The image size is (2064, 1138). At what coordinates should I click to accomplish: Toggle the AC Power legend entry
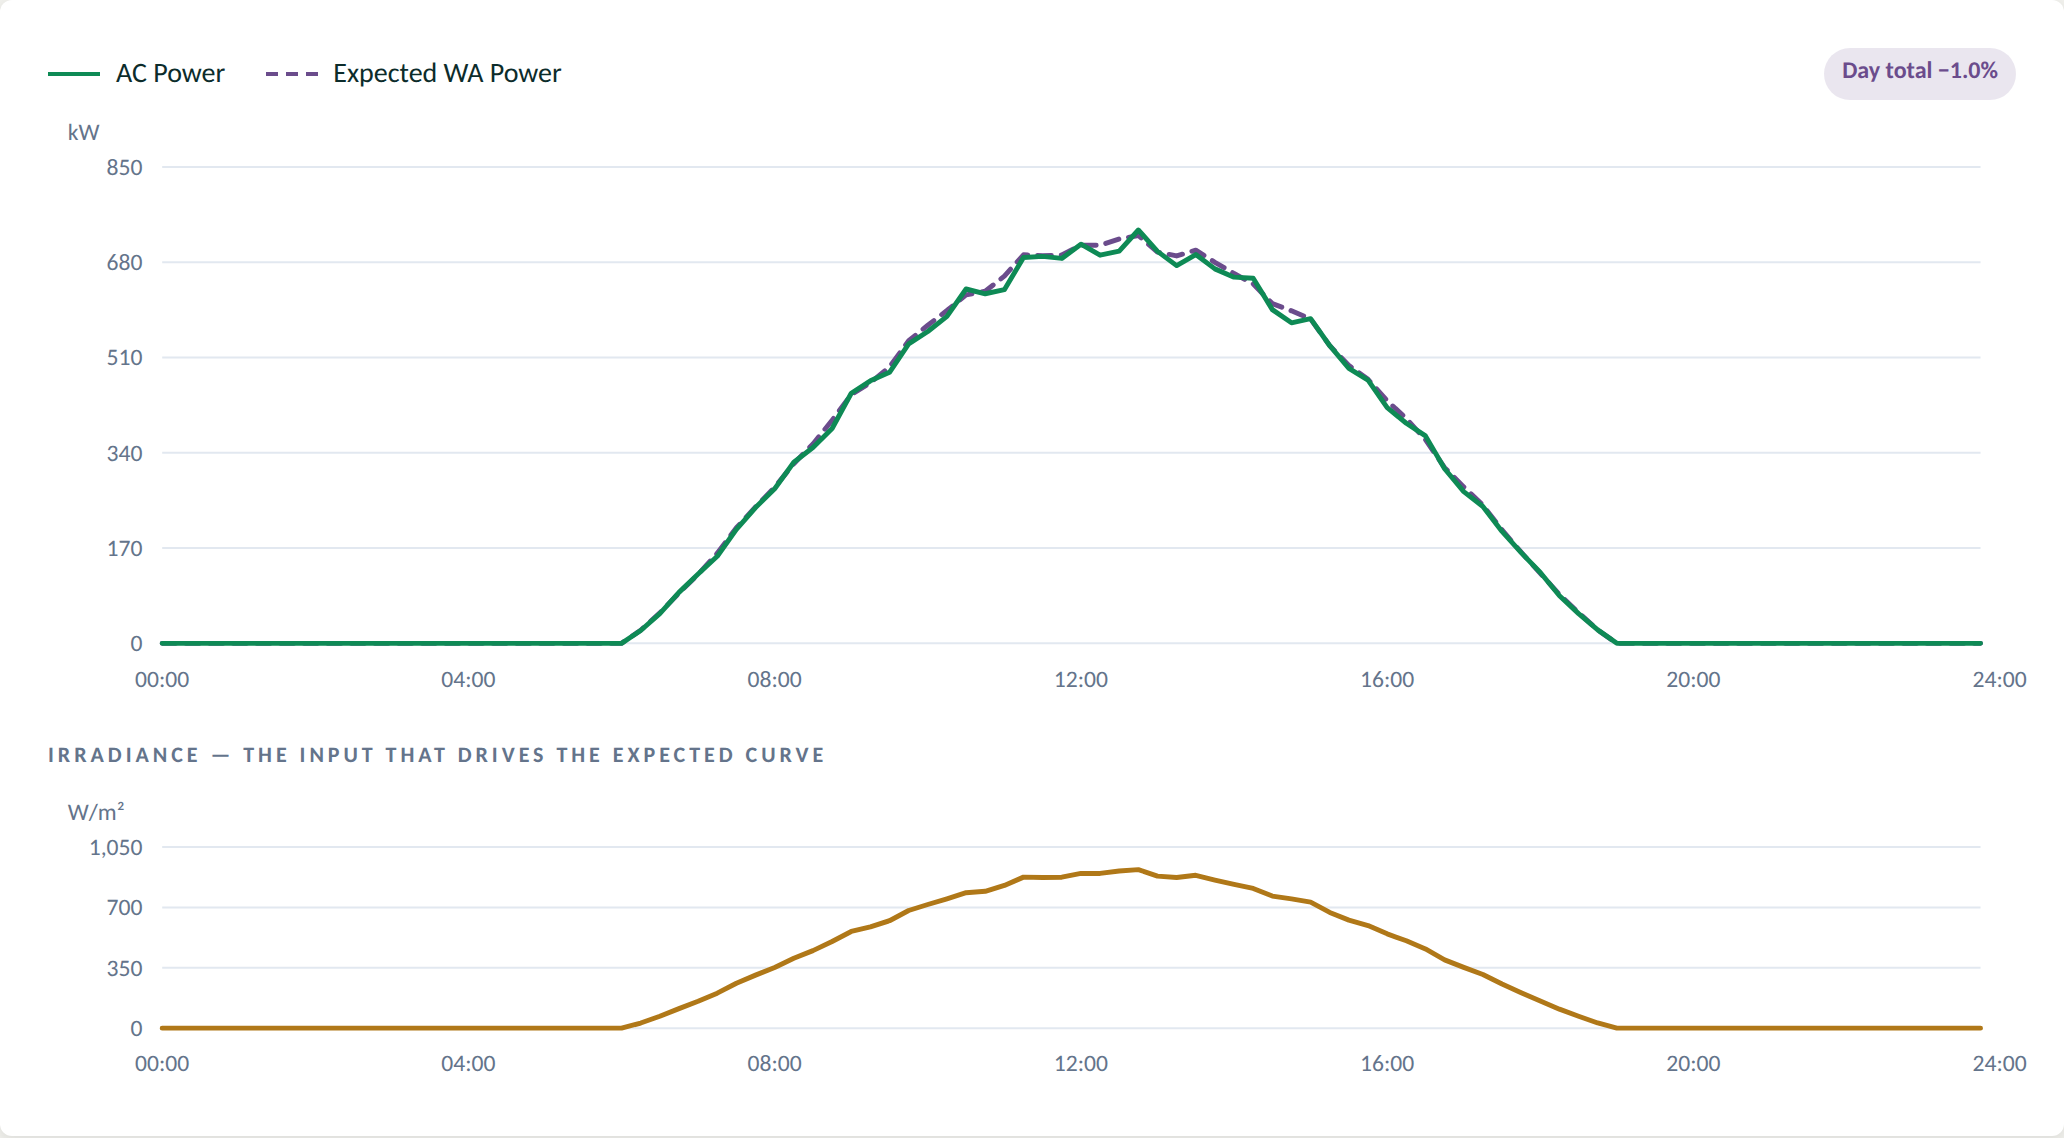pyautogui.click(x=136, y=73)
